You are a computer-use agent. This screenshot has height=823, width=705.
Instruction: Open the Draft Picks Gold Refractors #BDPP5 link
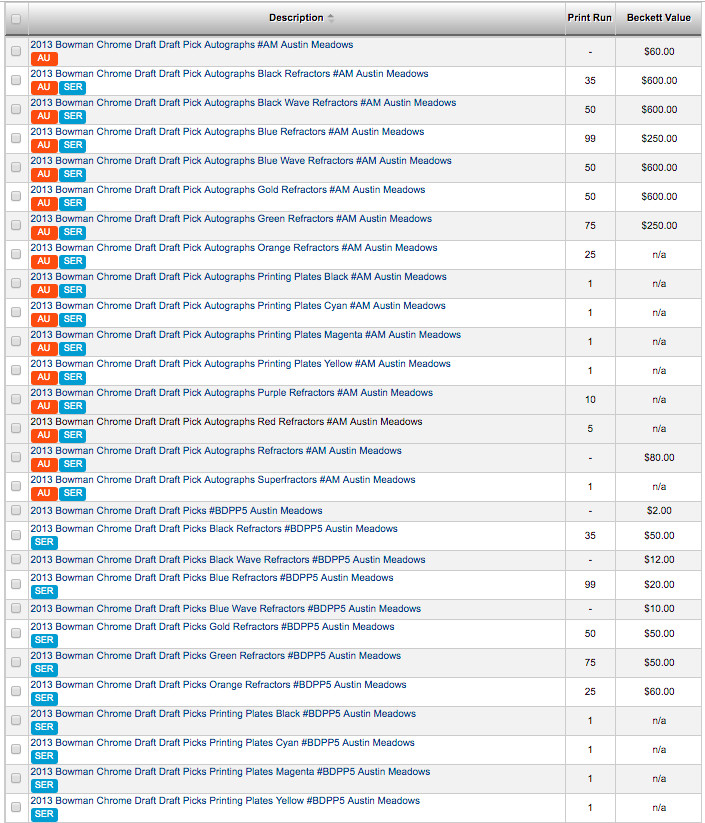tap(212, 627)
